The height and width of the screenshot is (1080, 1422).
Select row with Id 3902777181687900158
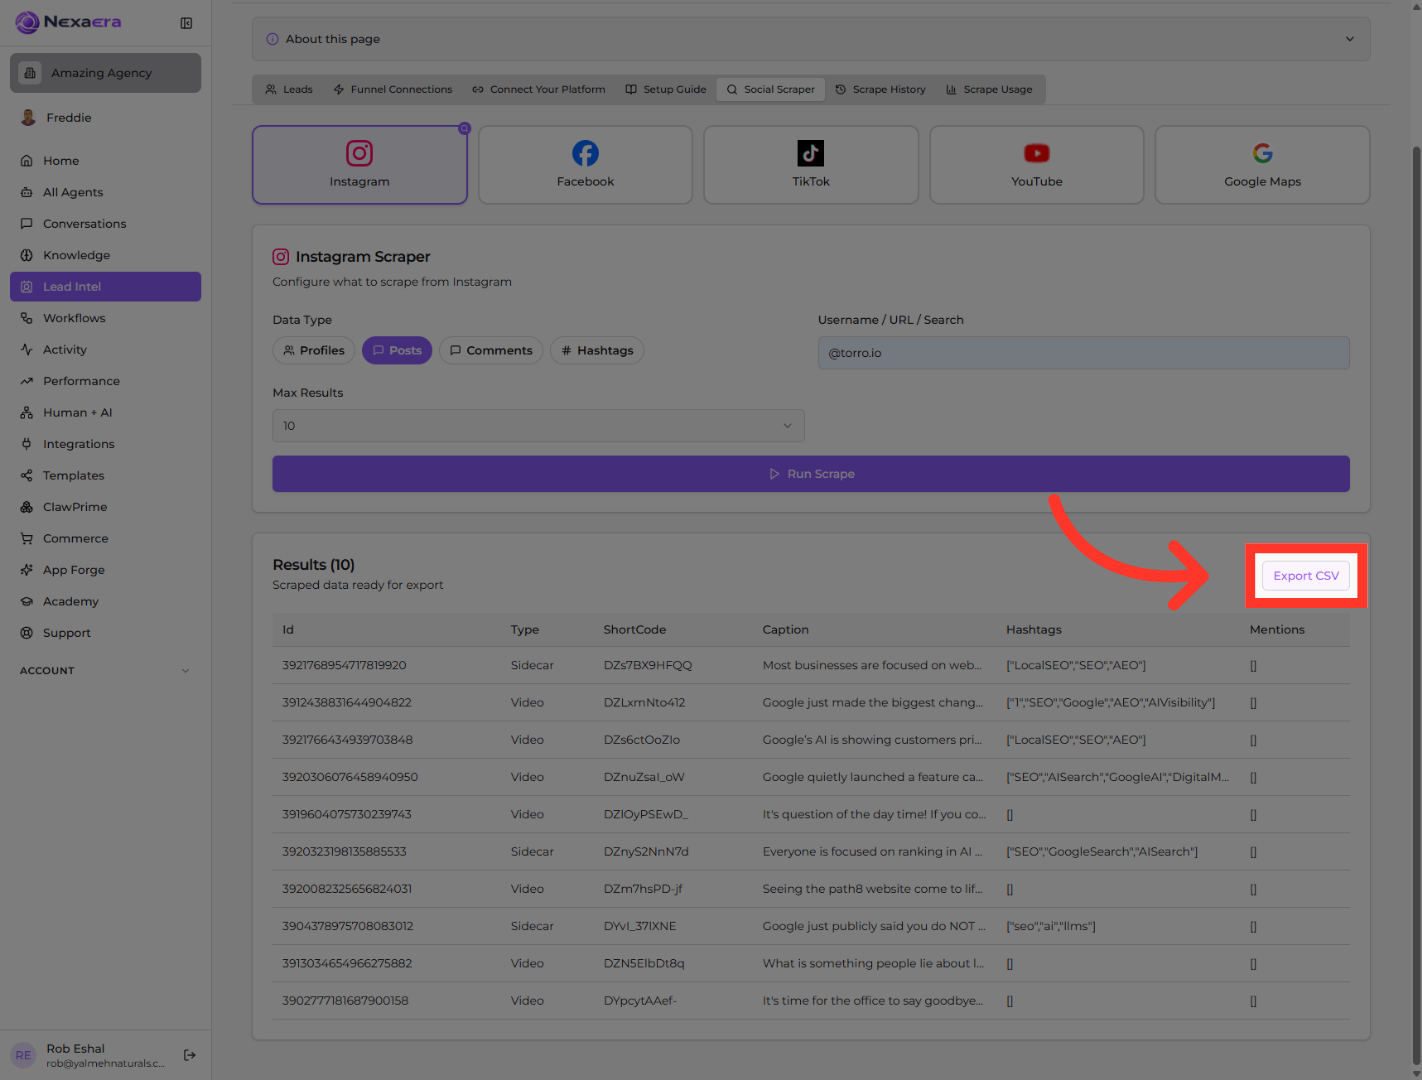click(811, 1001)
